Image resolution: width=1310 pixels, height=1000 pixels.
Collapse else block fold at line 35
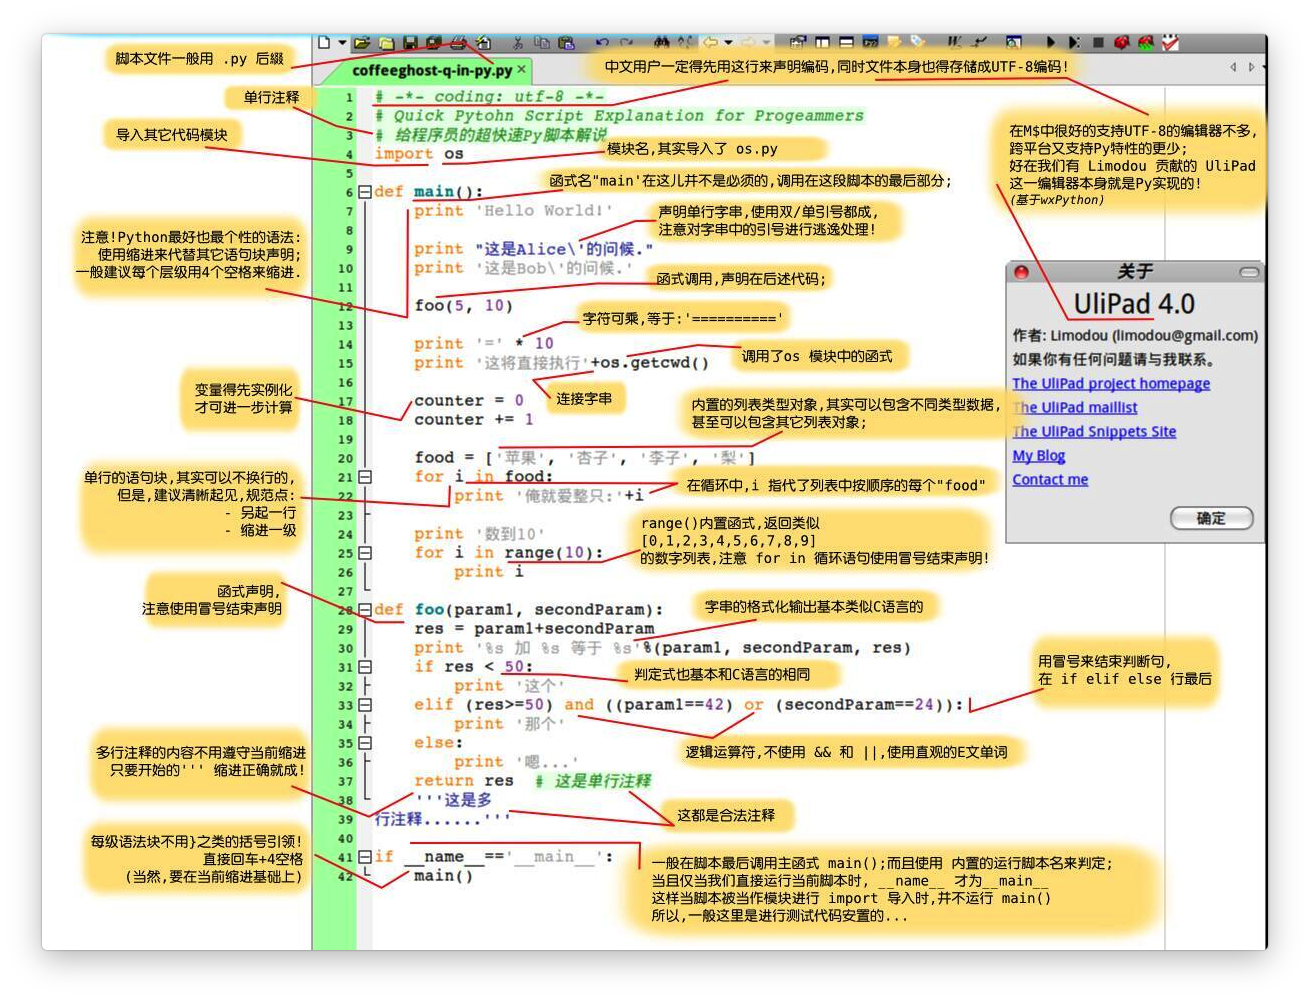click(365, 743)
